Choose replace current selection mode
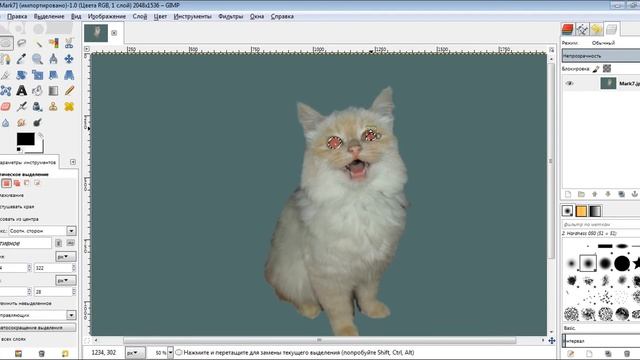 pos(6,183)
